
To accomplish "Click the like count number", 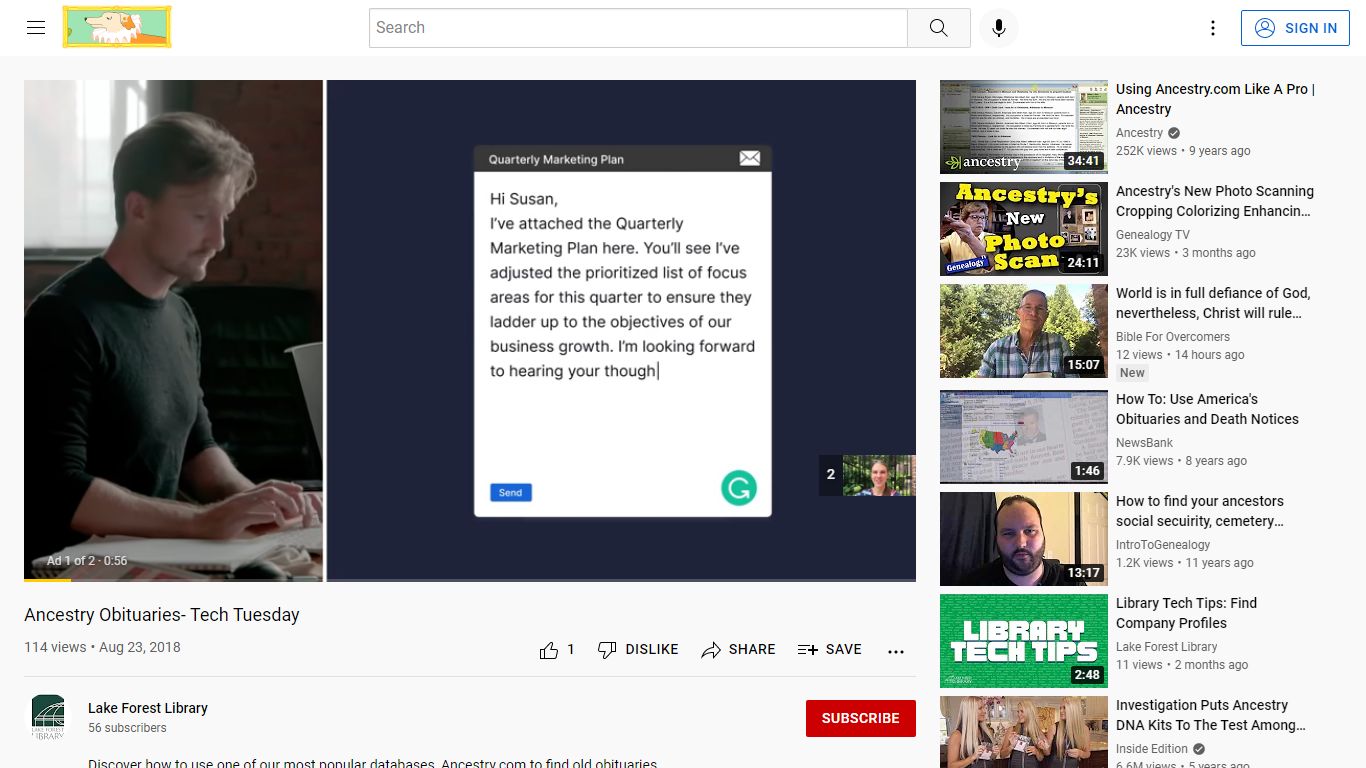I will (x=571, y=650).
